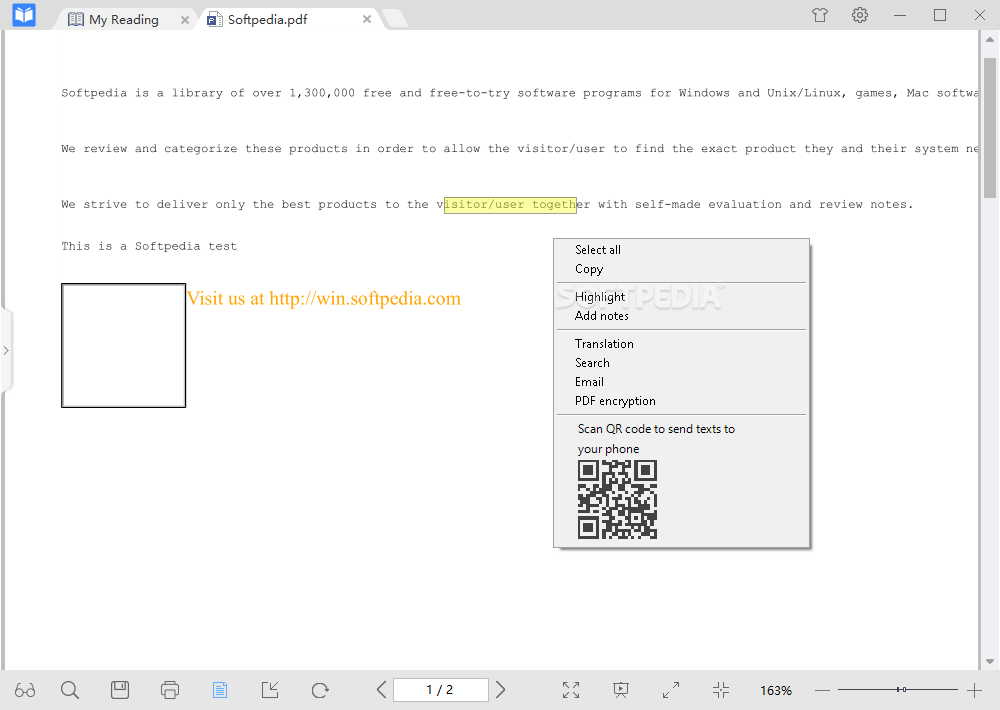Expand the left sidebar panel chevron
Screen dimensions: 1000x710
6,350
